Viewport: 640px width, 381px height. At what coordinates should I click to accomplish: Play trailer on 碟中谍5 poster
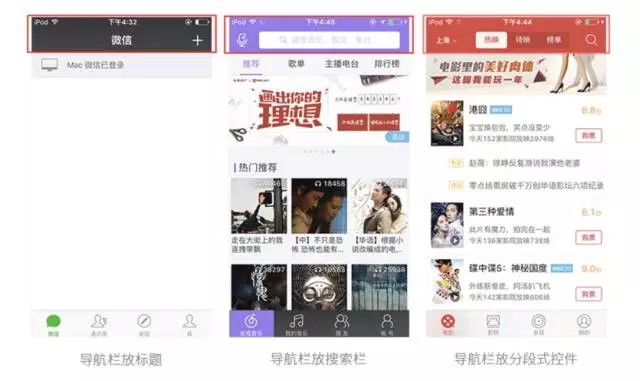pos(454,297)
